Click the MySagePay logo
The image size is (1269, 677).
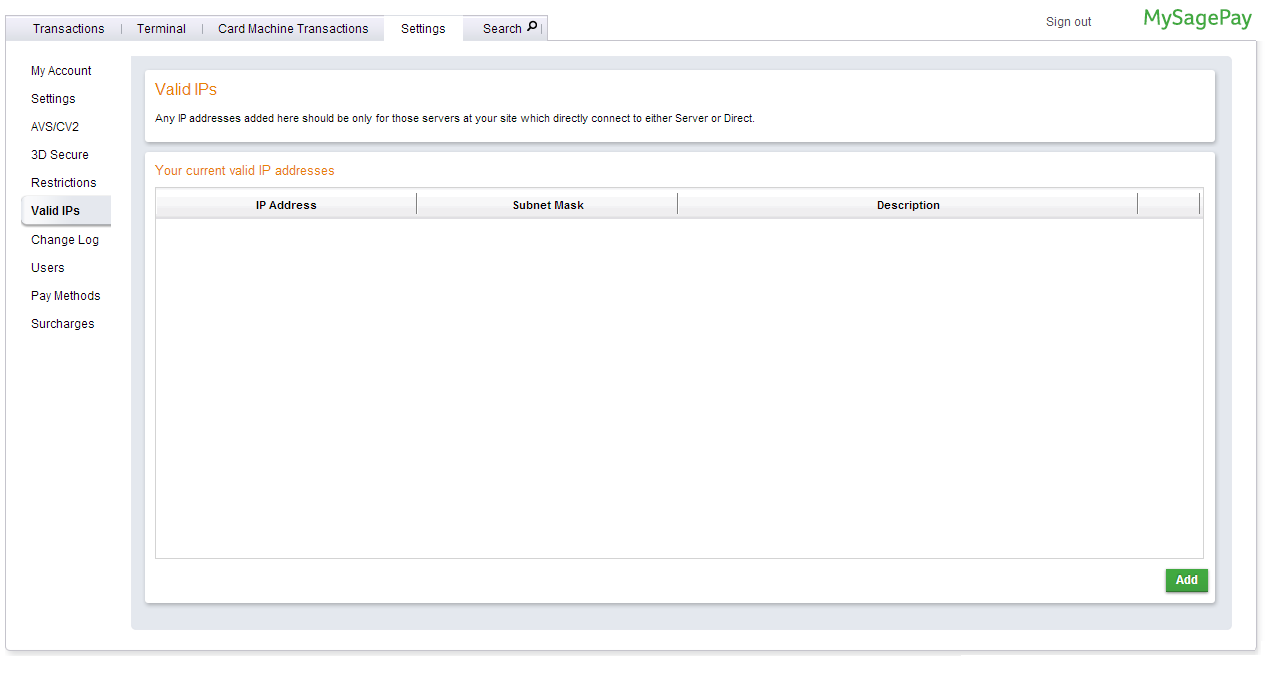click(1197, 19)
